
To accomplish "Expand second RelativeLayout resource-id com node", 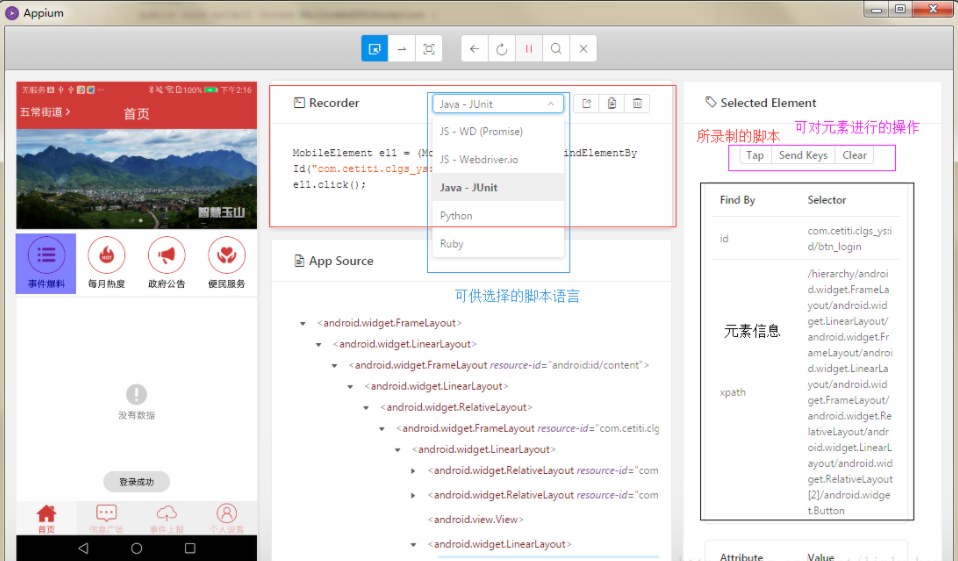I will tap(414, 496).
